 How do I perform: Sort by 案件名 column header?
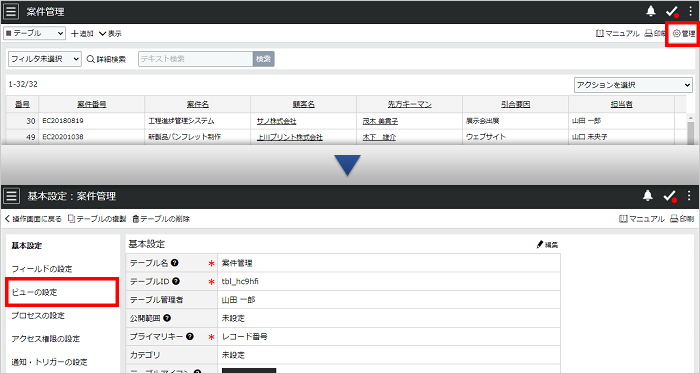[197, 104]
